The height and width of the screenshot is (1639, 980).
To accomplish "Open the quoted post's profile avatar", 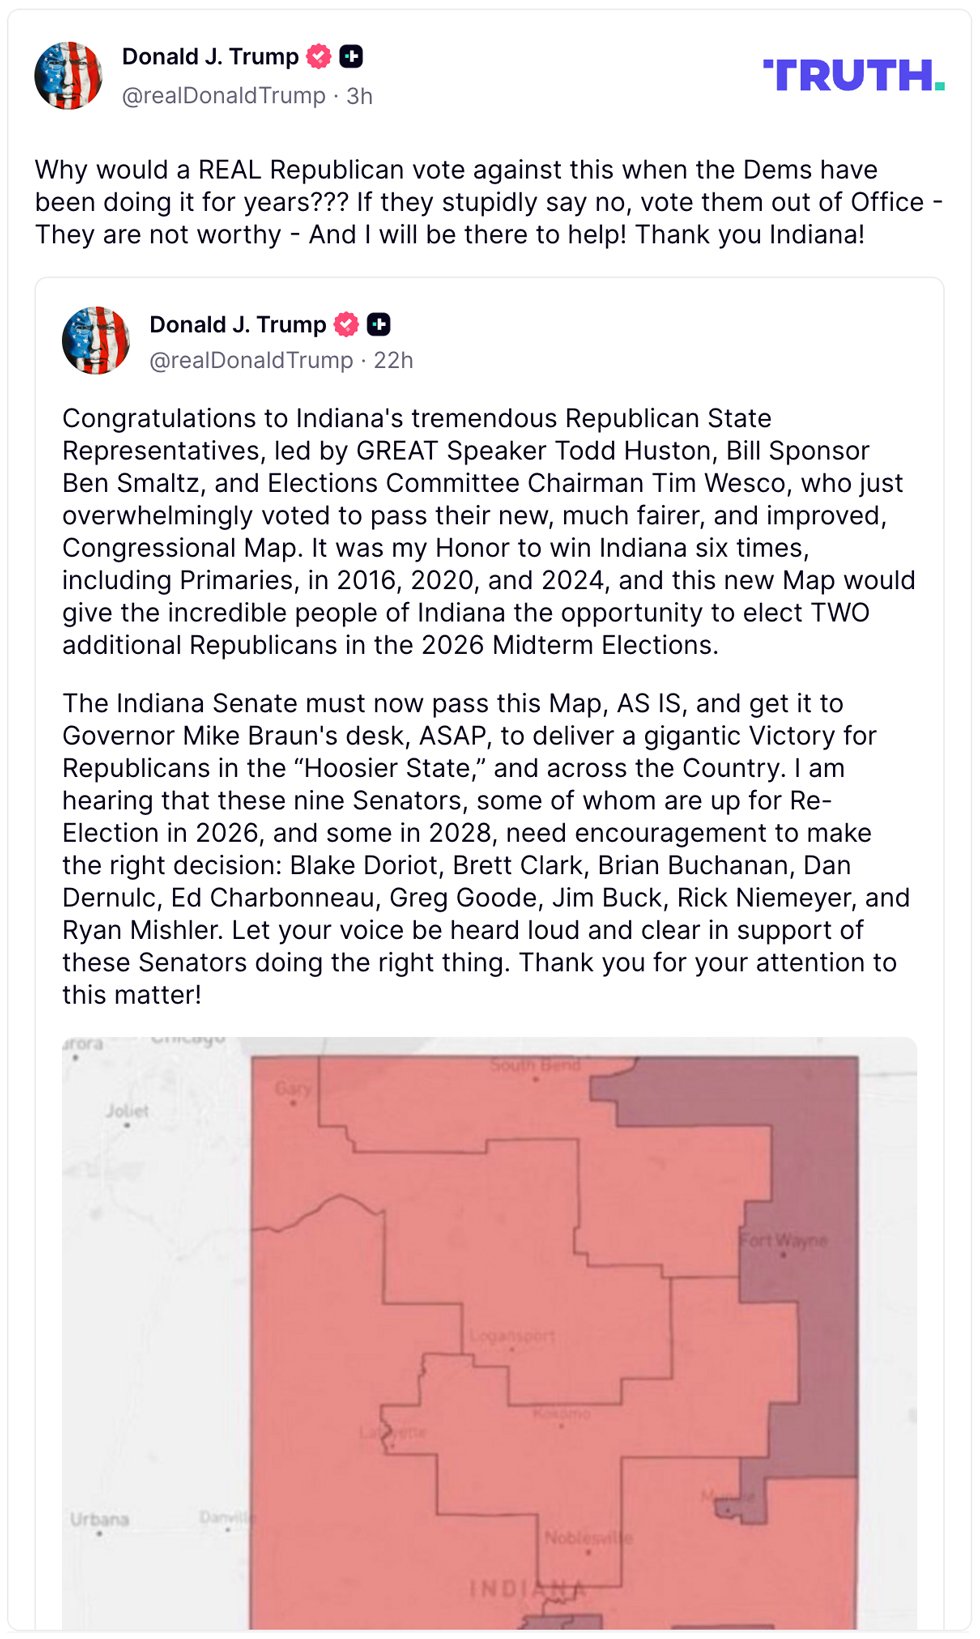I will click(96, 341).
